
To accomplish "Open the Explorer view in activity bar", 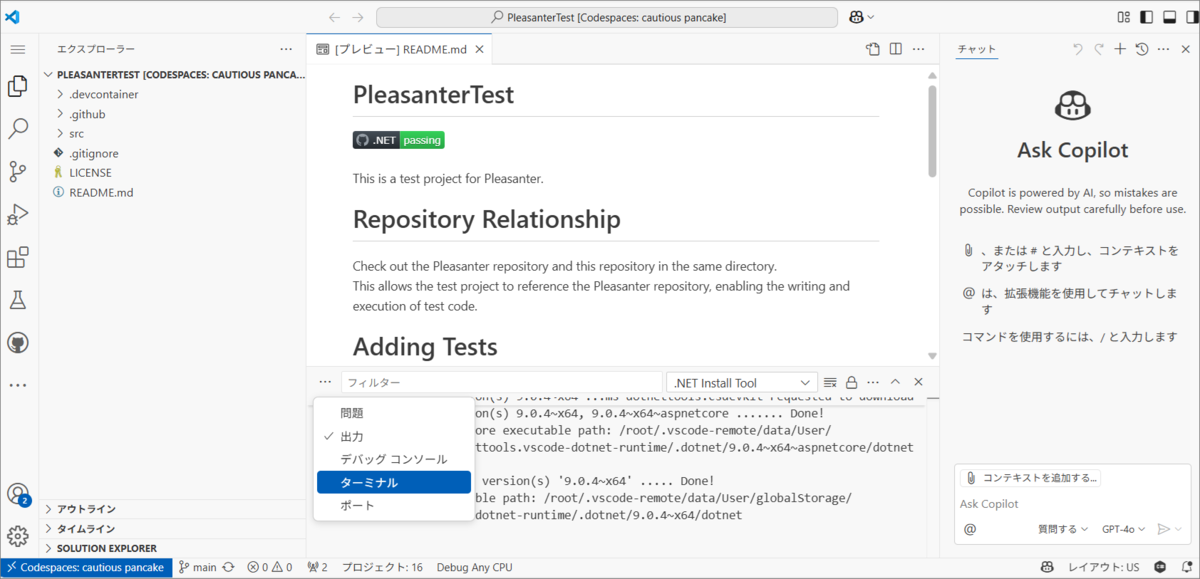I will [x=17, y=87].
